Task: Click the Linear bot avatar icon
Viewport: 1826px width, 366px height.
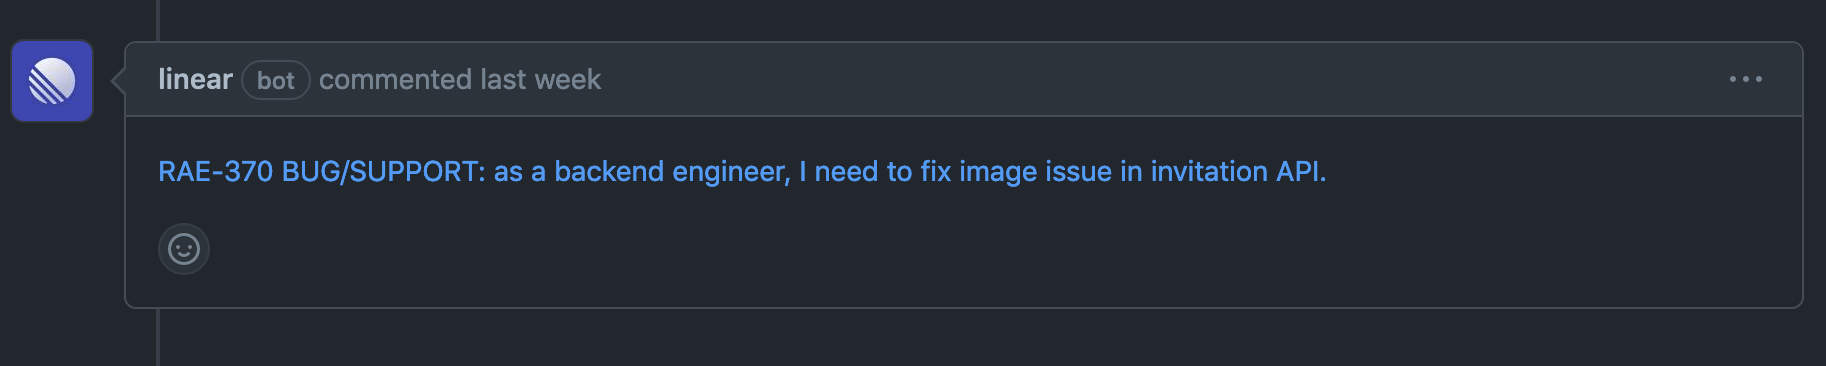Action: tap(52, 81)
